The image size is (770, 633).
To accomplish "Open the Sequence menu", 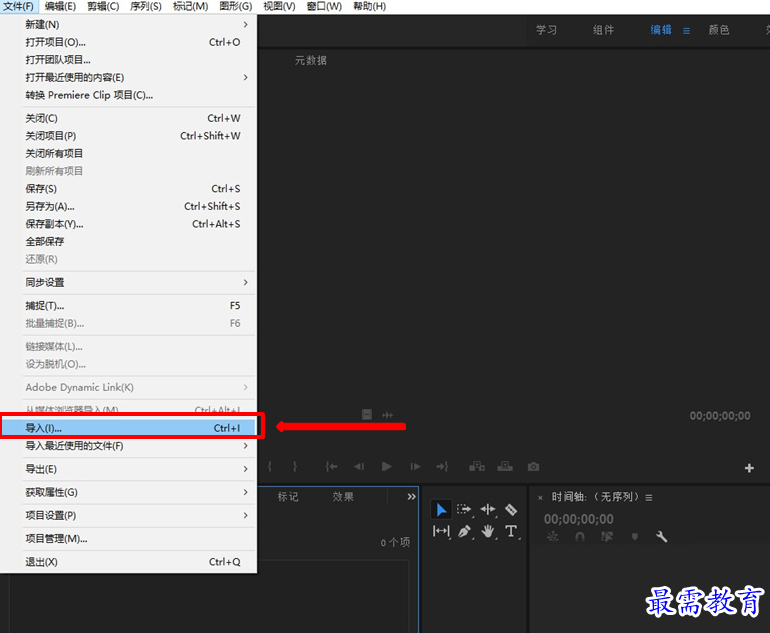I will click(x=146, y=6).
